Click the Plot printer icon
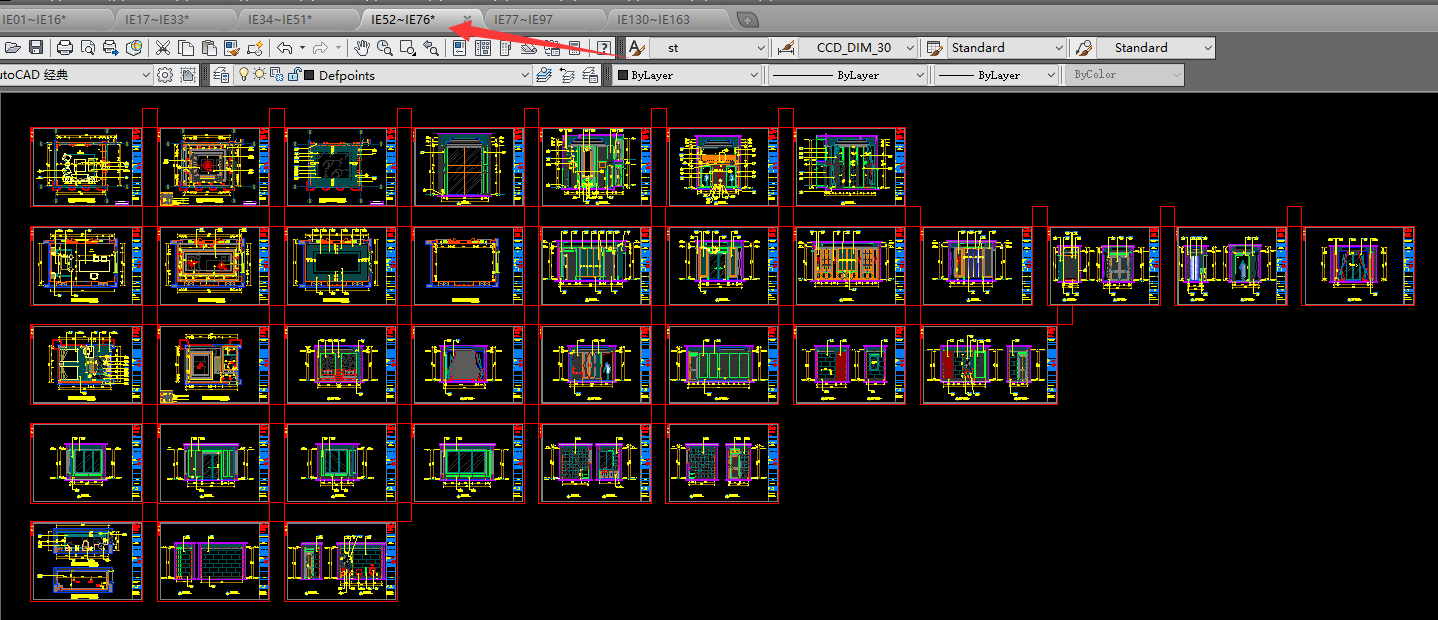Image resolution: width=1438 pixels, height=620 pixels. pyautogui.click(x=65, y=47)
